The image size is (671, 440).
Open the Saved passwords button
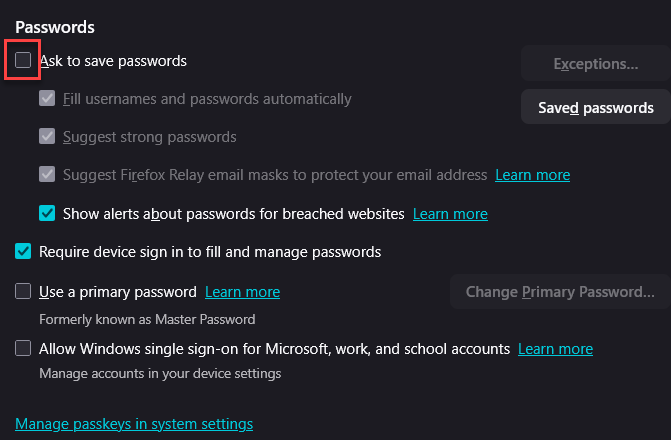coord(596,107)
